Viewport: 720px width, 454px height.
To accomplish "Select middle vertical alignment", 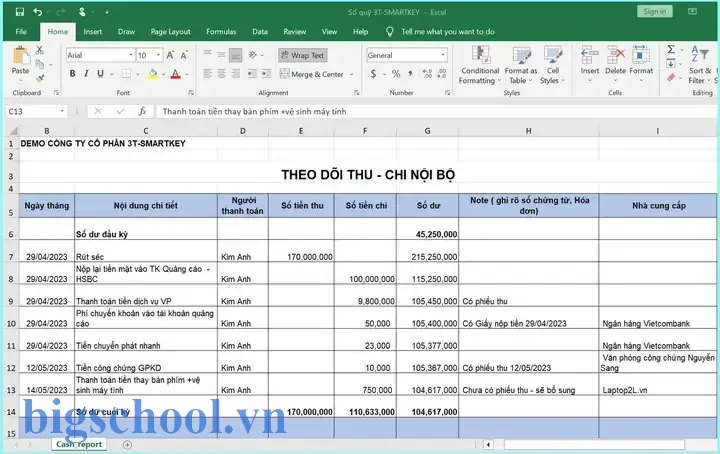I will click(x=221, y=55).
